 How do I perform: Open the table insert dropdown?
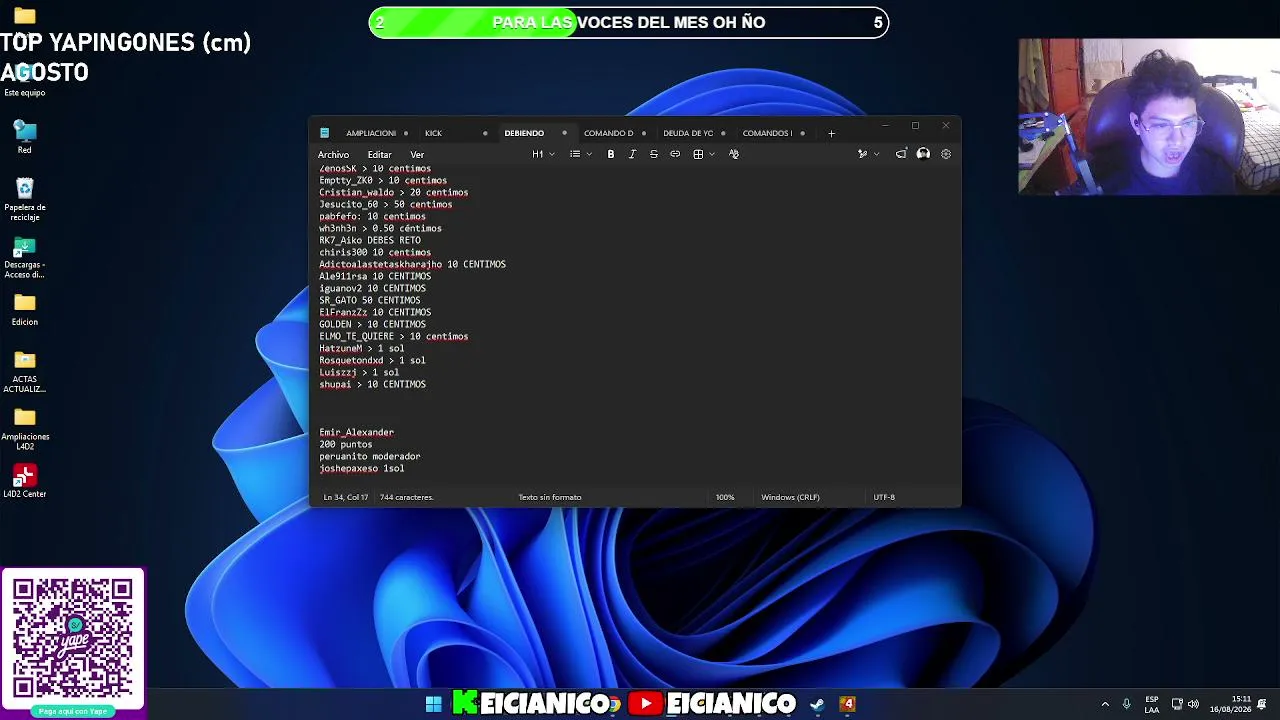point(702,154)
